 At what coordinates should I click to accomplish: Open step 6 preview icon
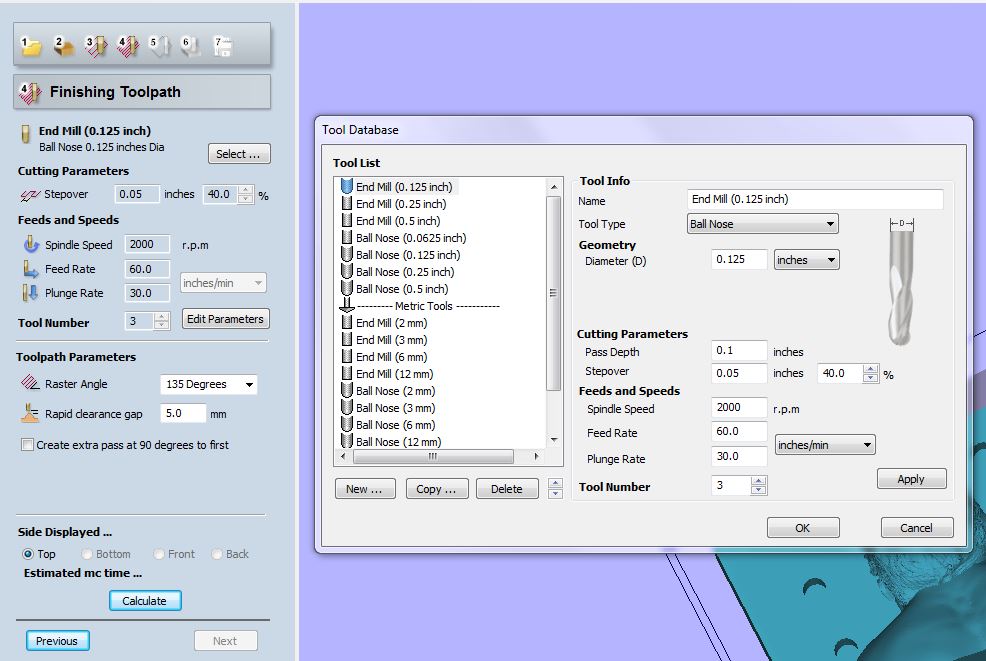(x=191, y=45)
